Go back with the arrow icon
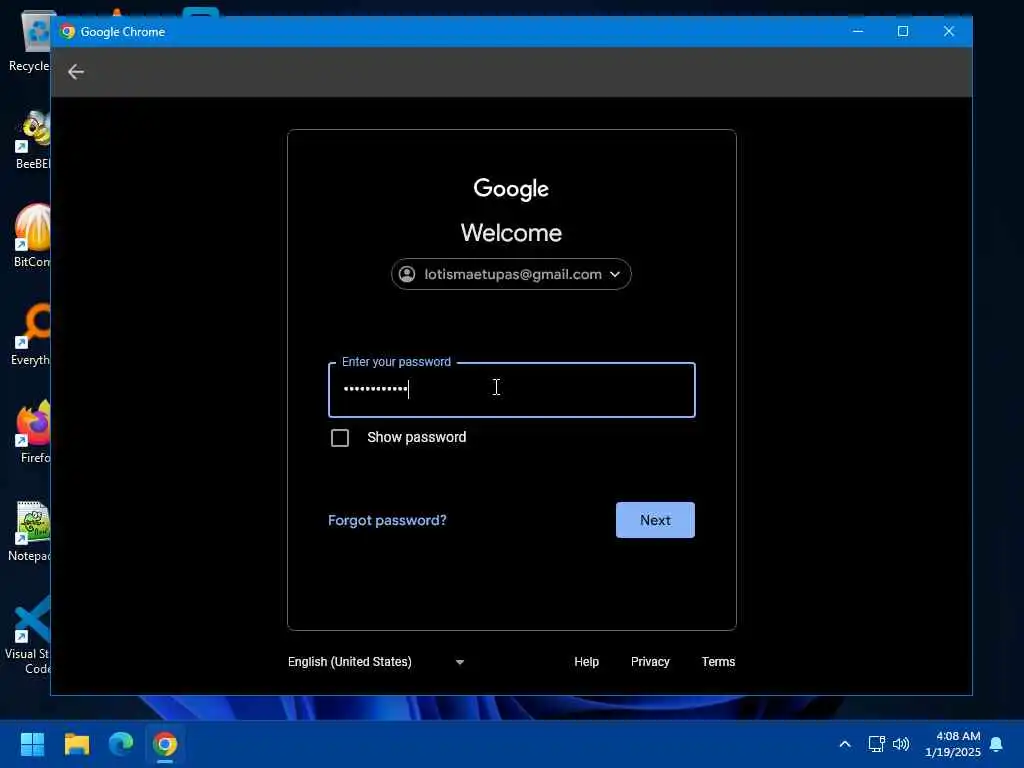1024x768 pixels. [76, 71]
